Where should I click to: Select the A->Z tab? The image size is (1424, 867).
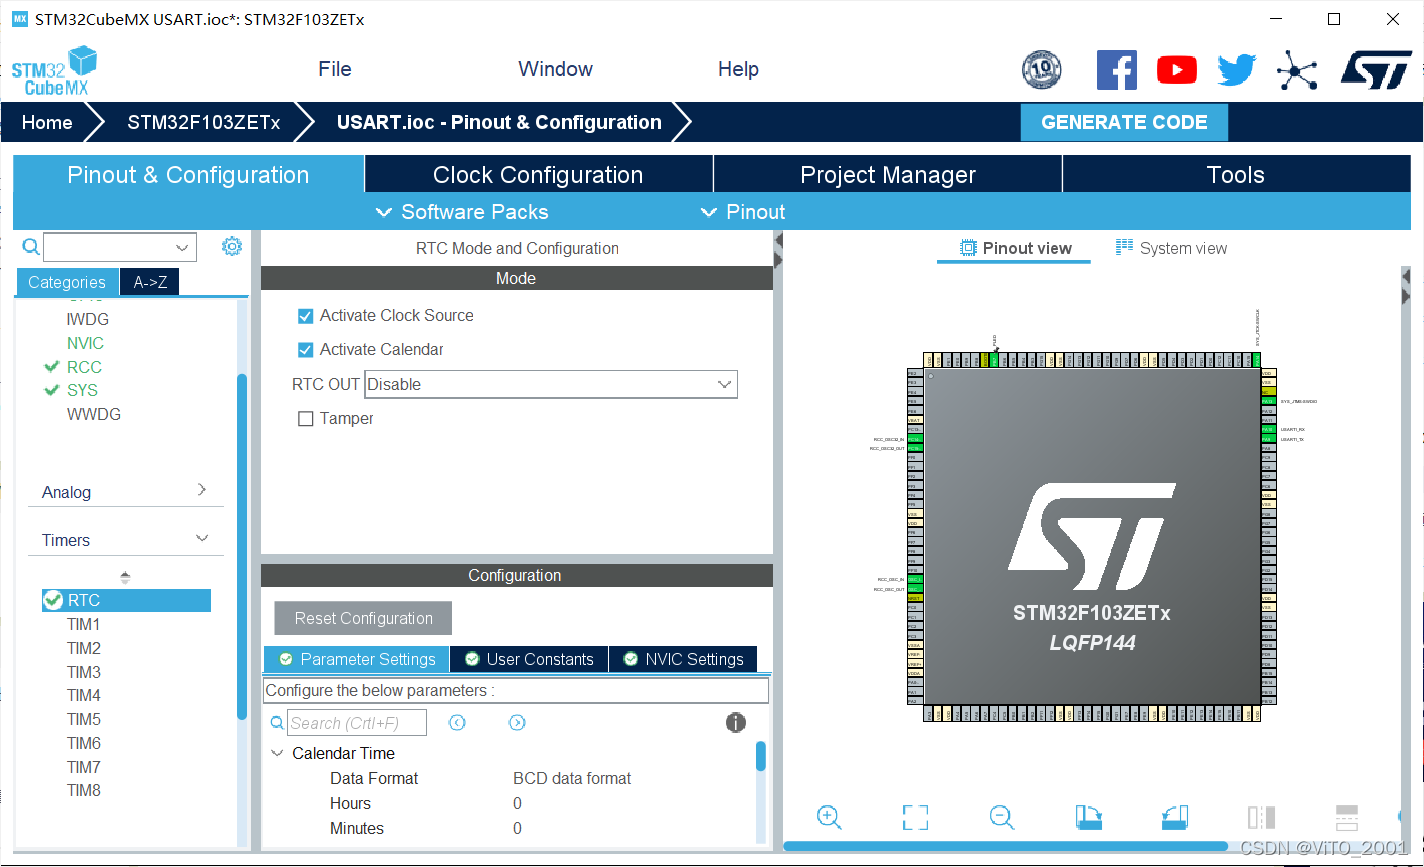click(150, 282)
